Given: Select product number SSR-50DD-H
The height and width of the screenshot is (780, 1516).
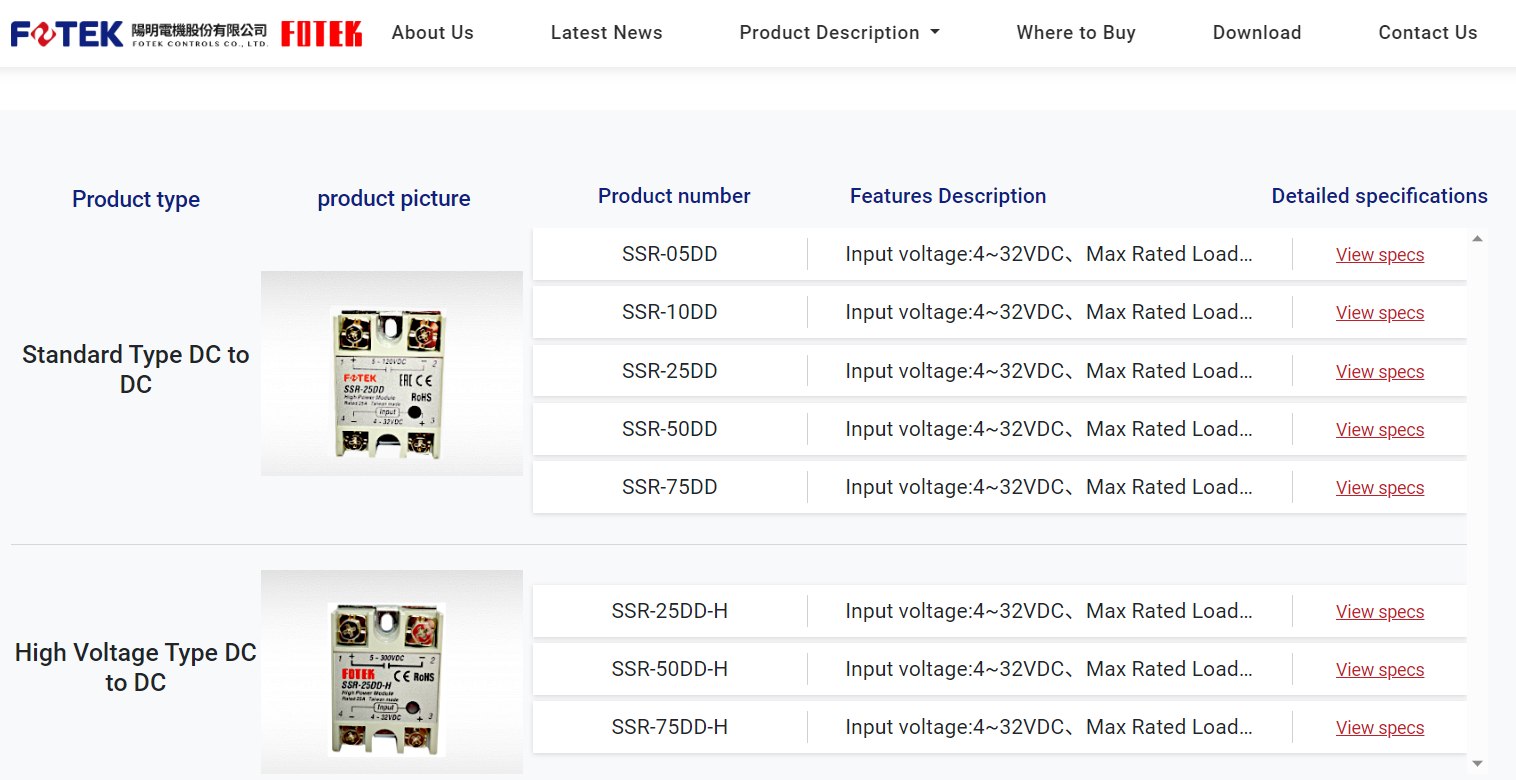Looking at the screenshot, I should 670,669.
